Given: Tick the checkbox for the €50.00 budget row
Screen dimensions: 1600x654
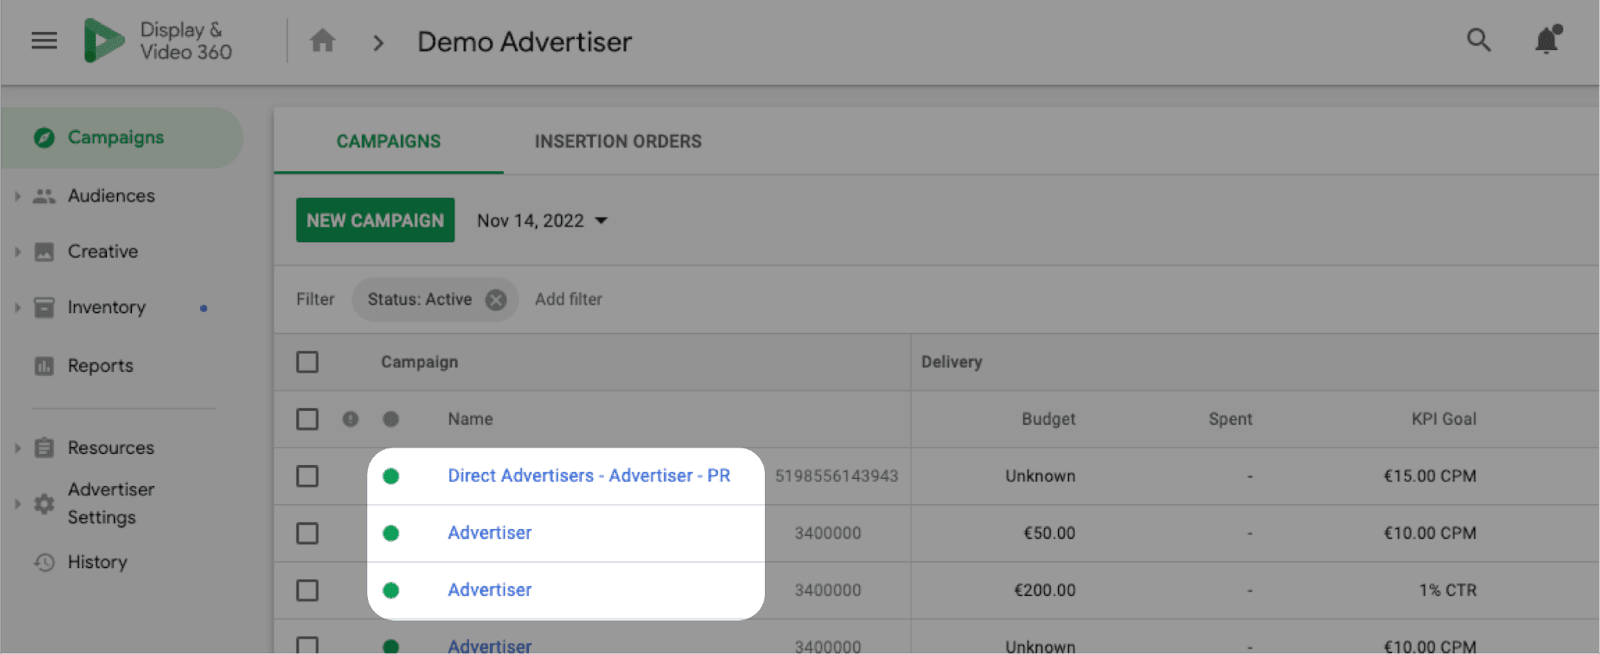Looking at the screenshot, I should pyautogui.click(x=307, y=533).
